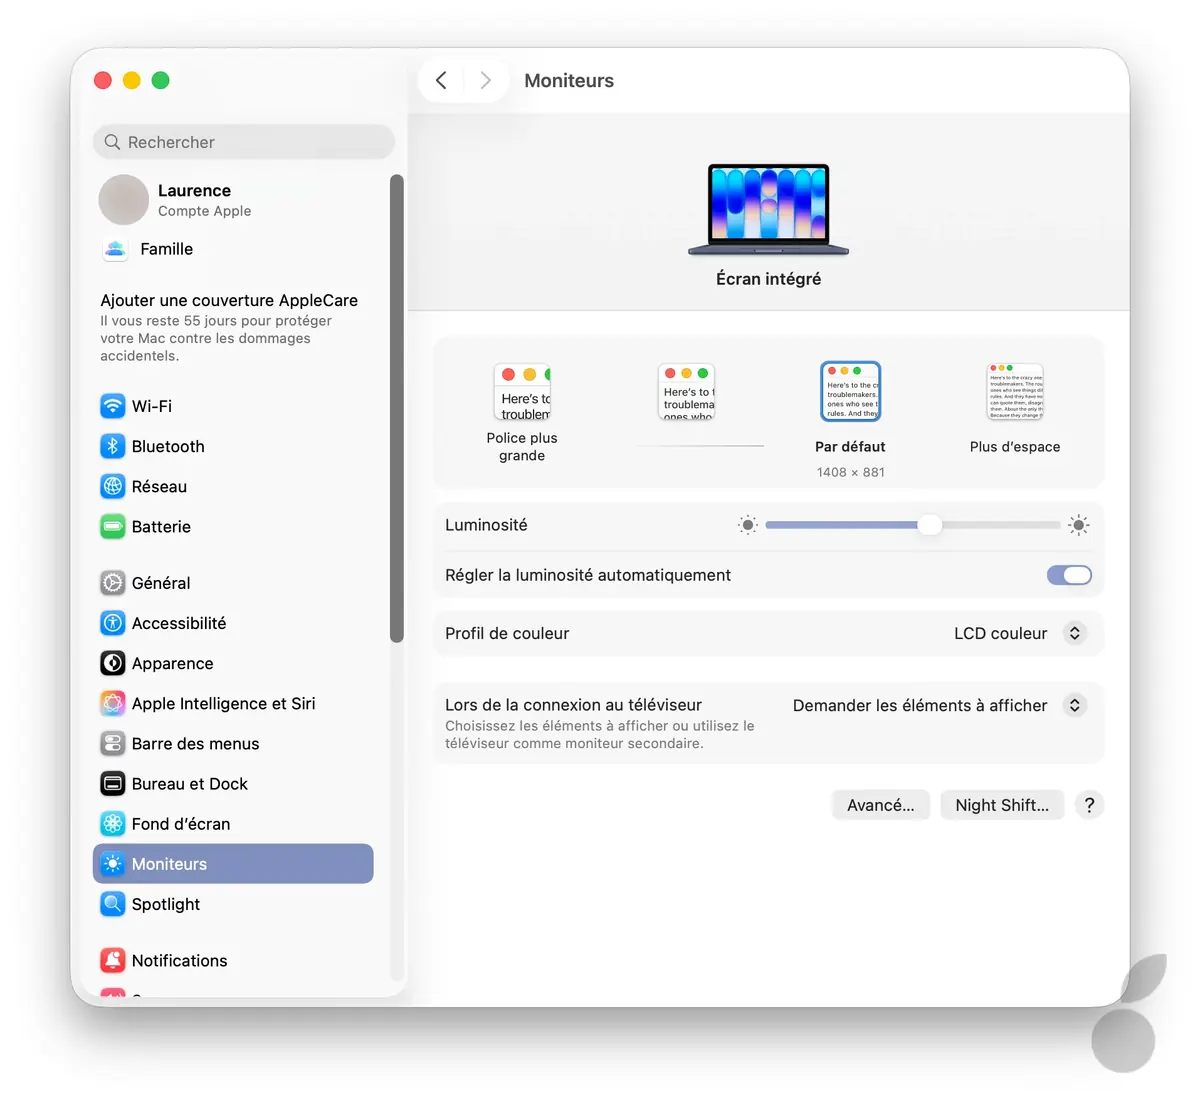Screen dimensions: 1200x1100
Task: Open the Notifications bell icon
Action: click(113, 961)
